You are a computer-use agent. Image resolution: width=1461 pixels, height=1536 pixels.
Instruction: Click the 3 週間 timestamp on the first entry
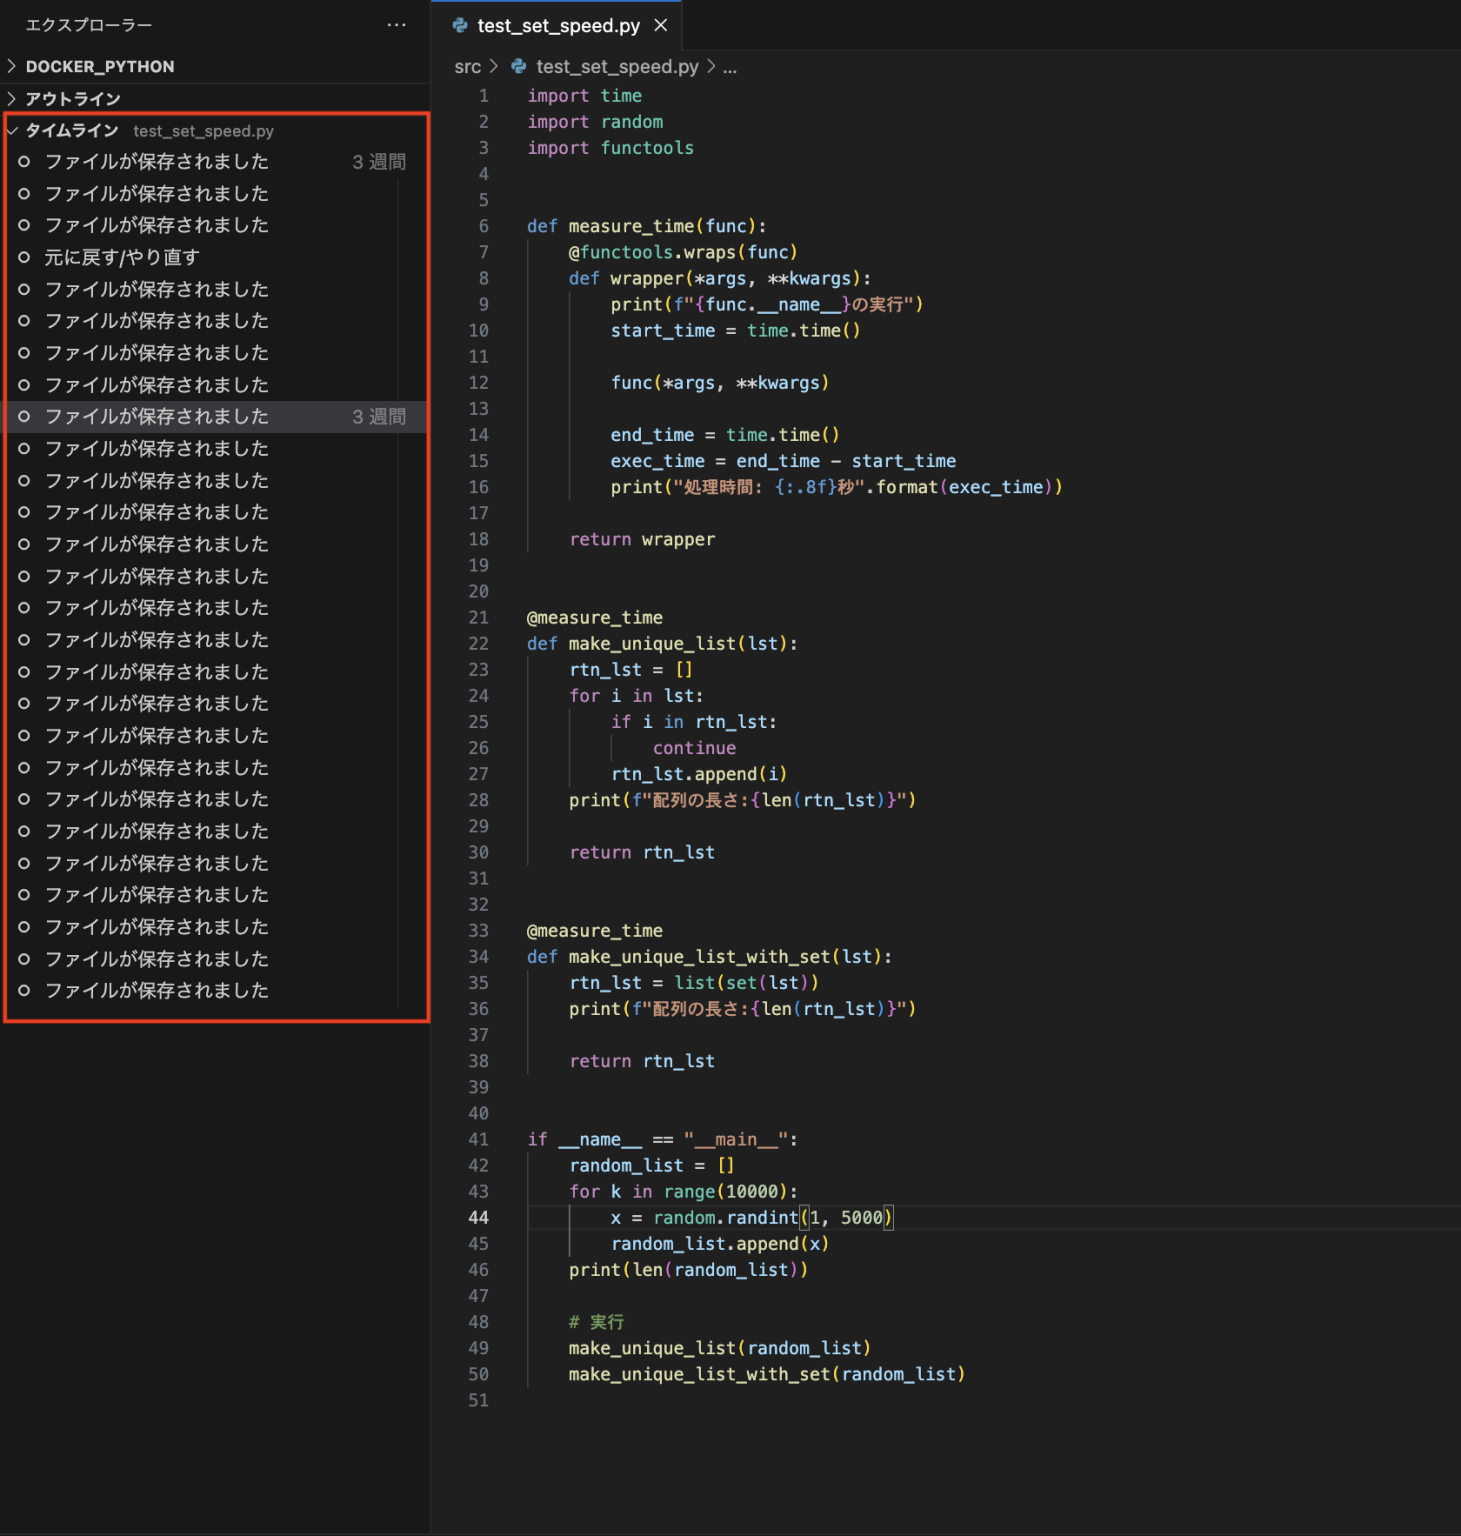(378, 161)
